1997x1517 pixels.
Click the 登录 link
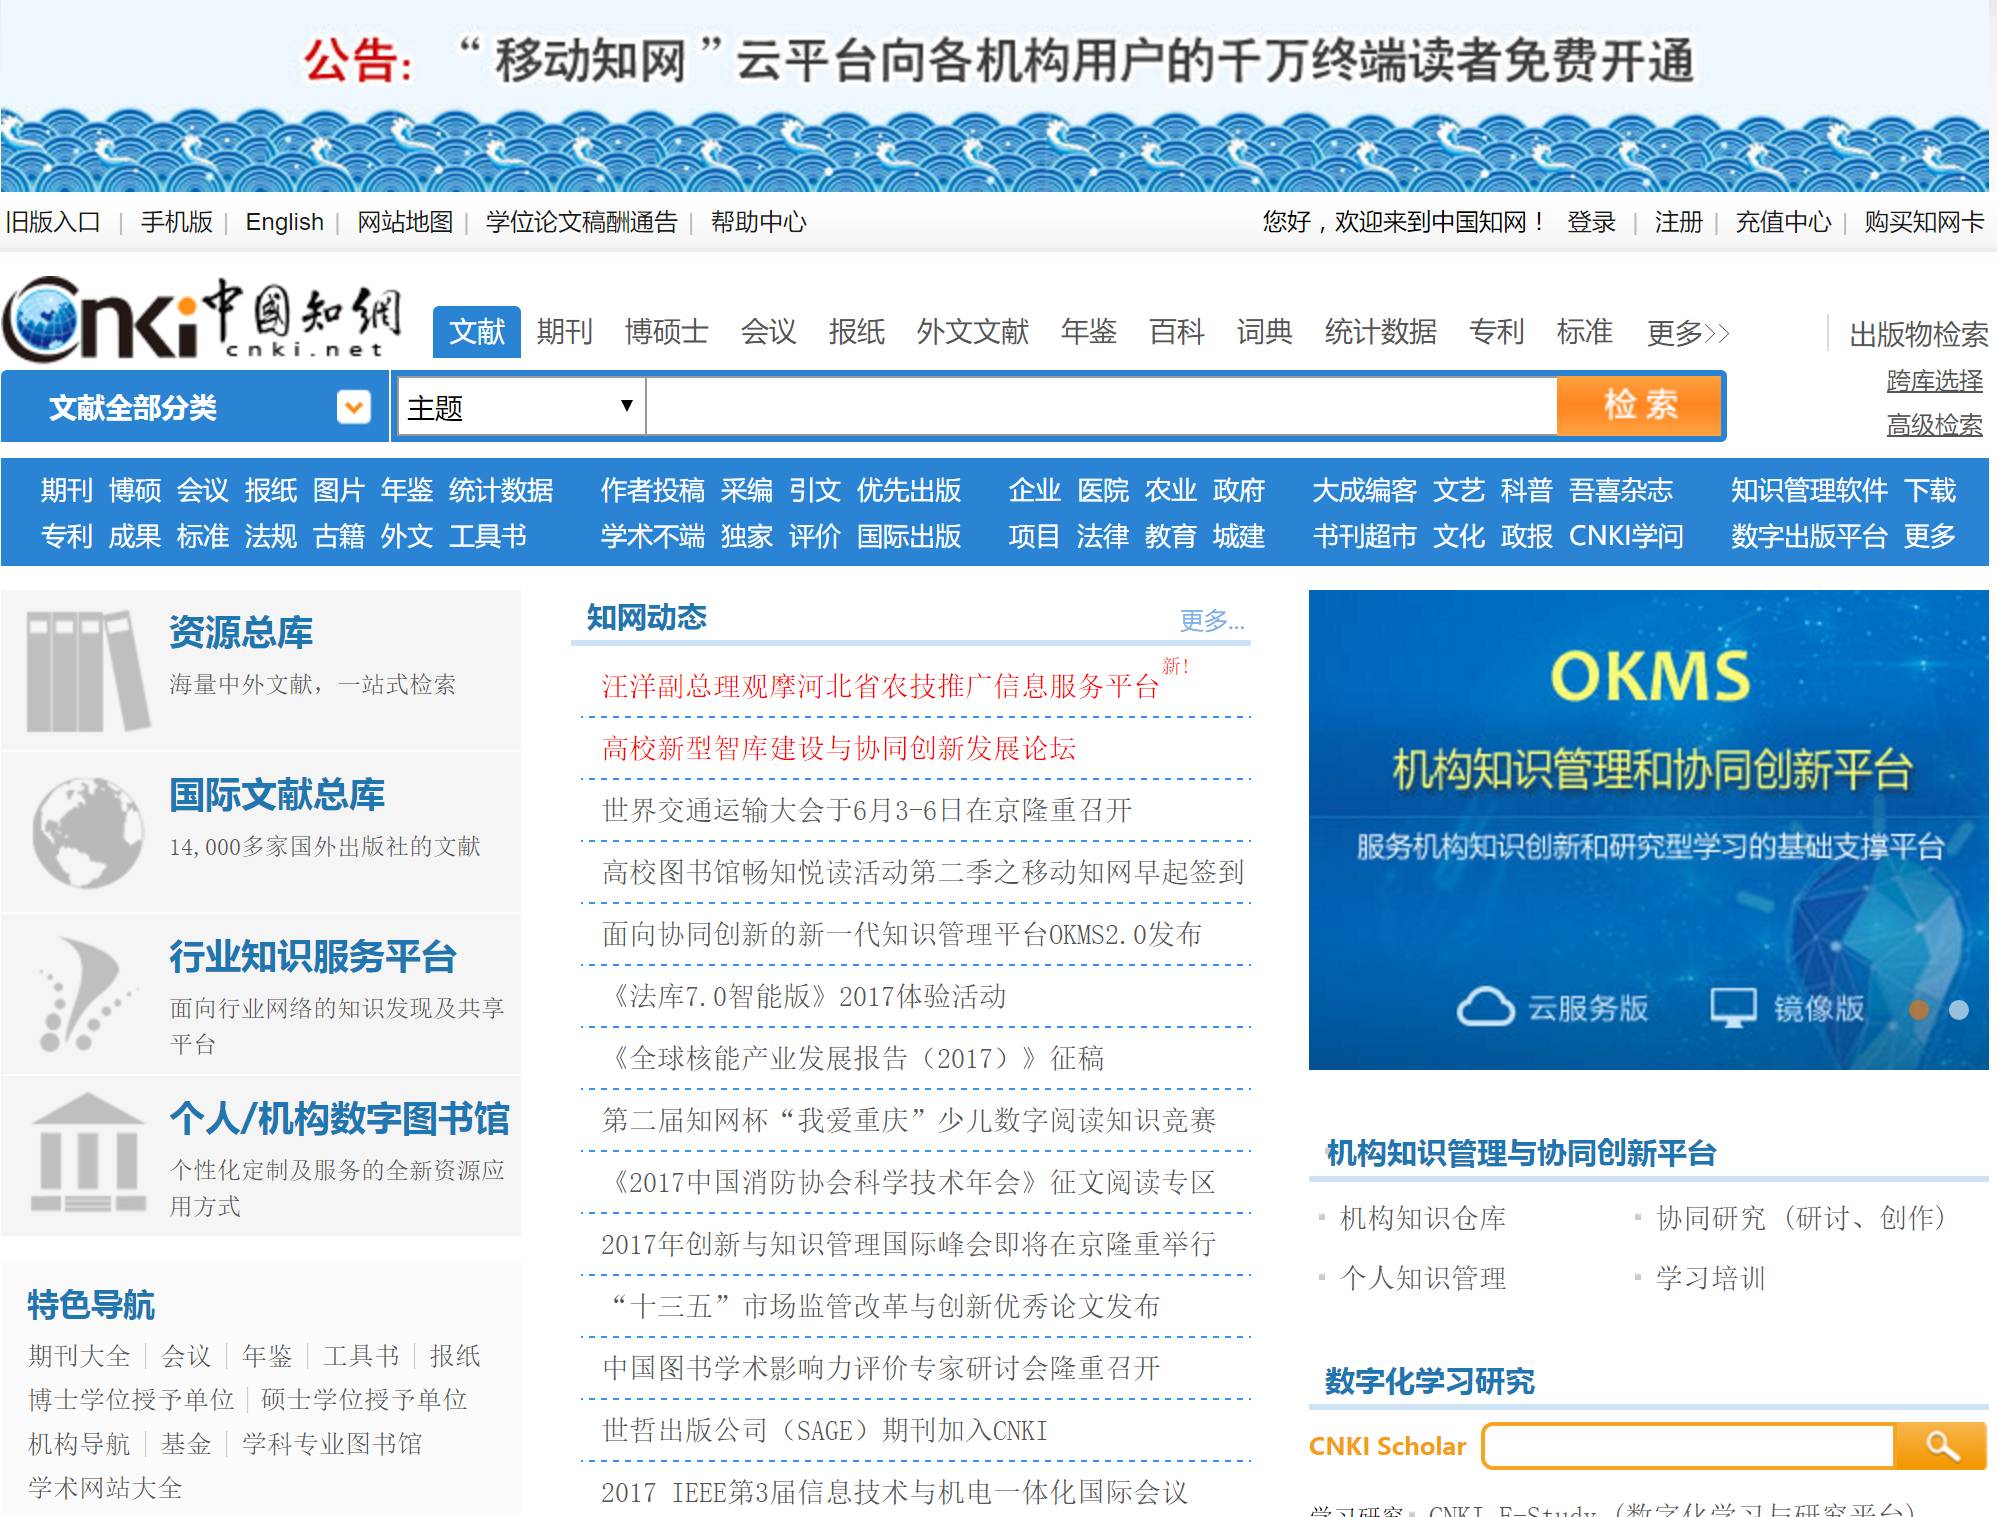[1591, 222]
